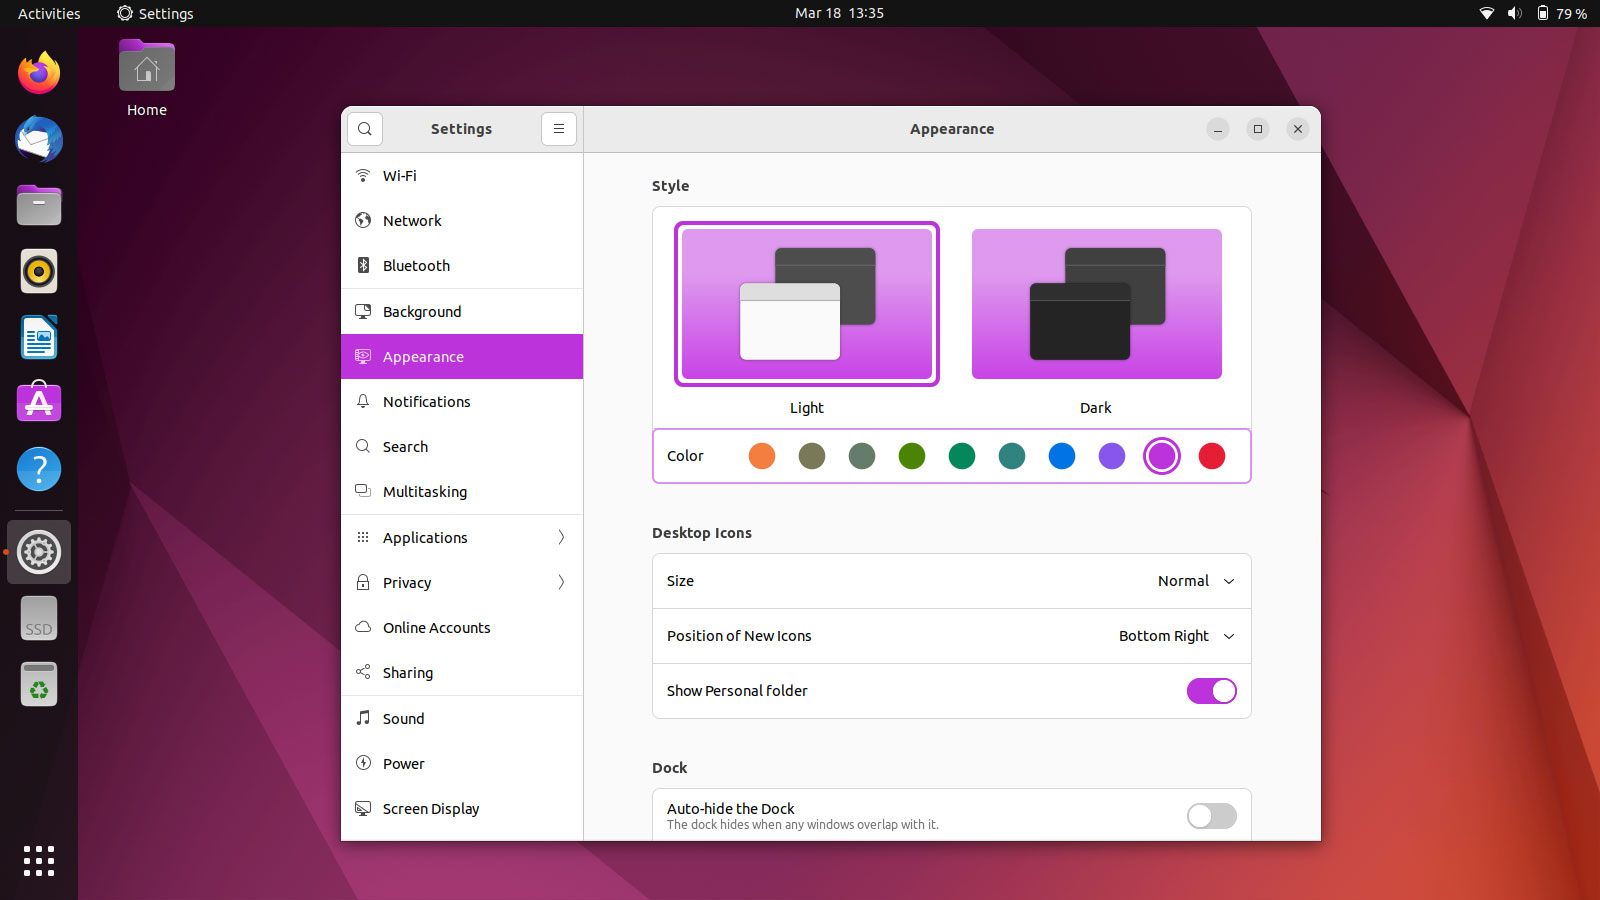Open Sound settings
1600x900 pixels.
(404, 718)
